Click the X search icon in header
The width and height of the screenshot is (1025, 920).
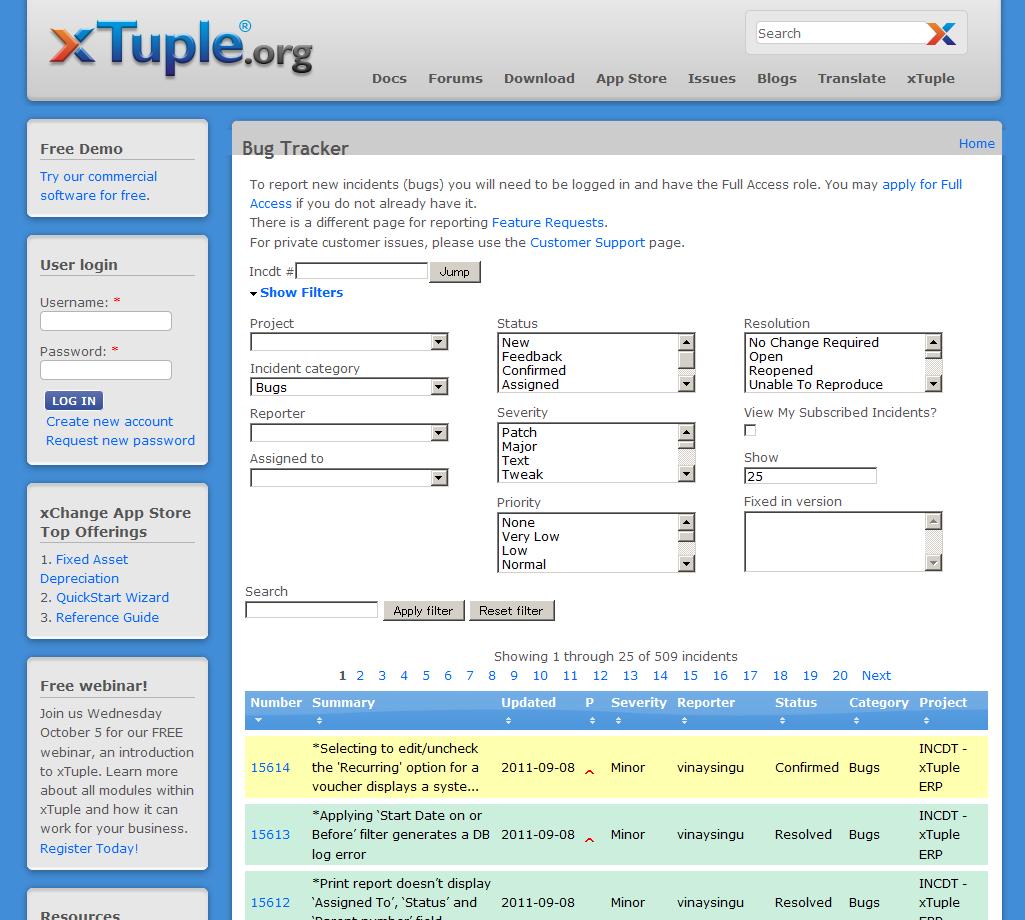pyautogui.click(x=941, y=33)
